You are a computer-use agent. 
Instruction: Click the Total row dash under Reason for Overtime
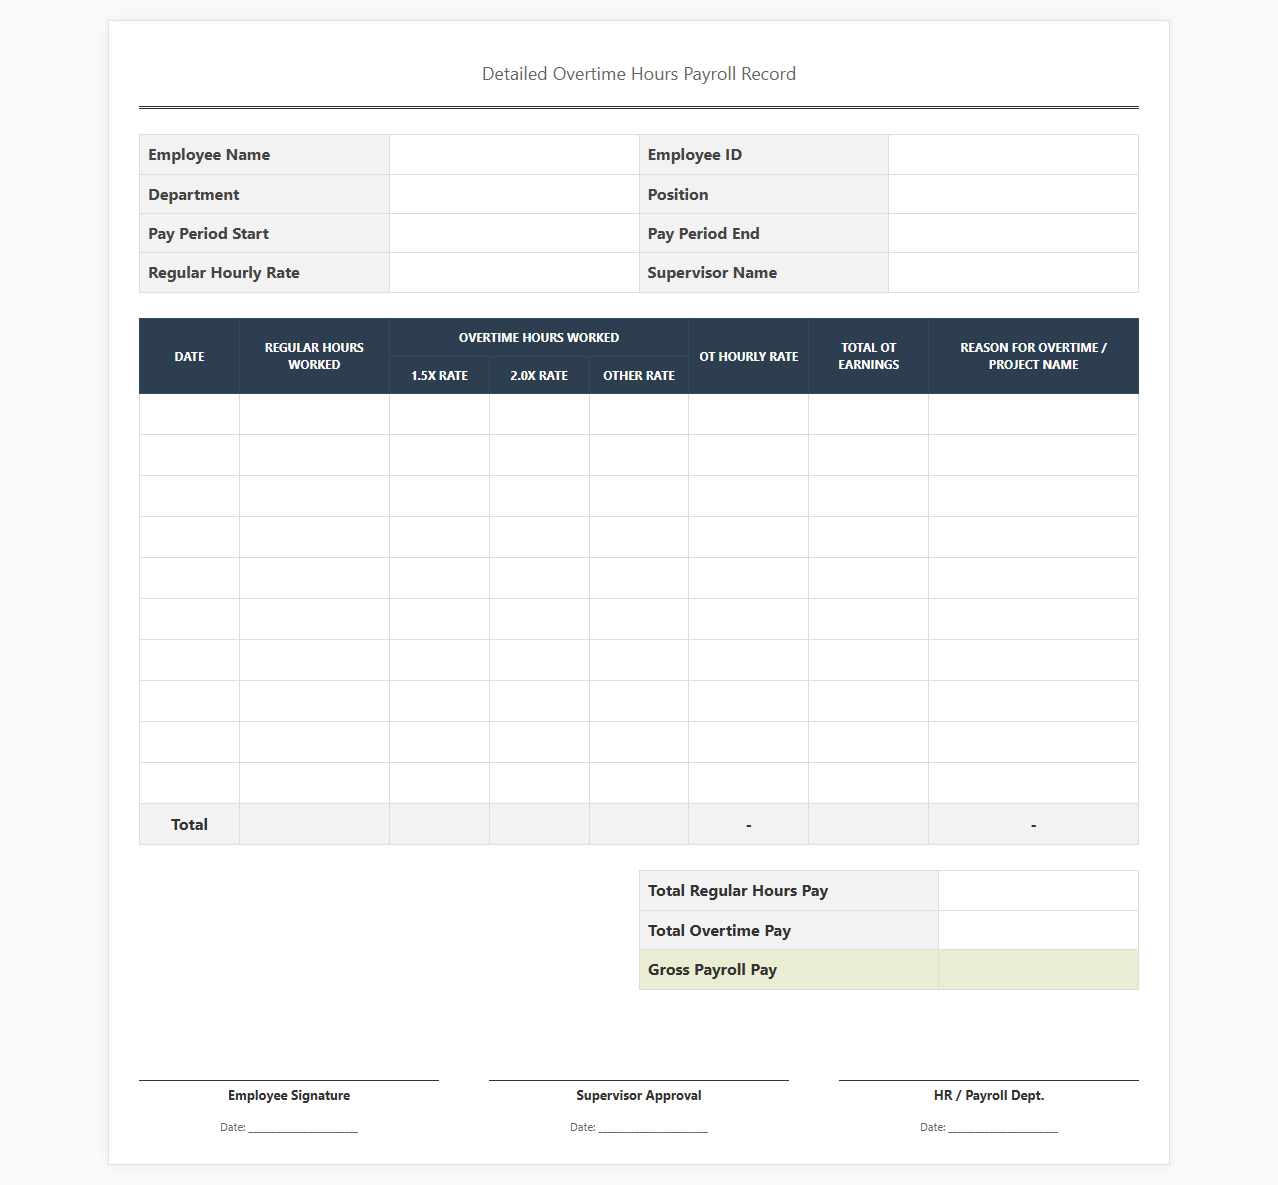1034,825
